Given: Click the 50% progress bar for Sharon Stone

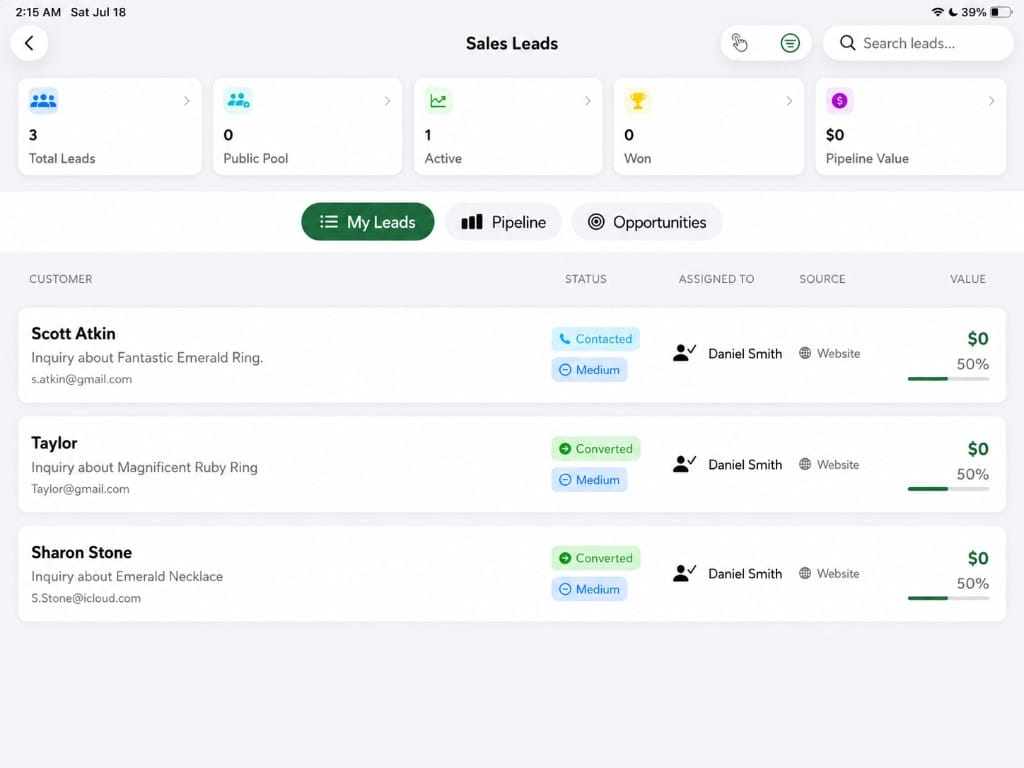Looking at the screenshot, I should tap(948, 598).
